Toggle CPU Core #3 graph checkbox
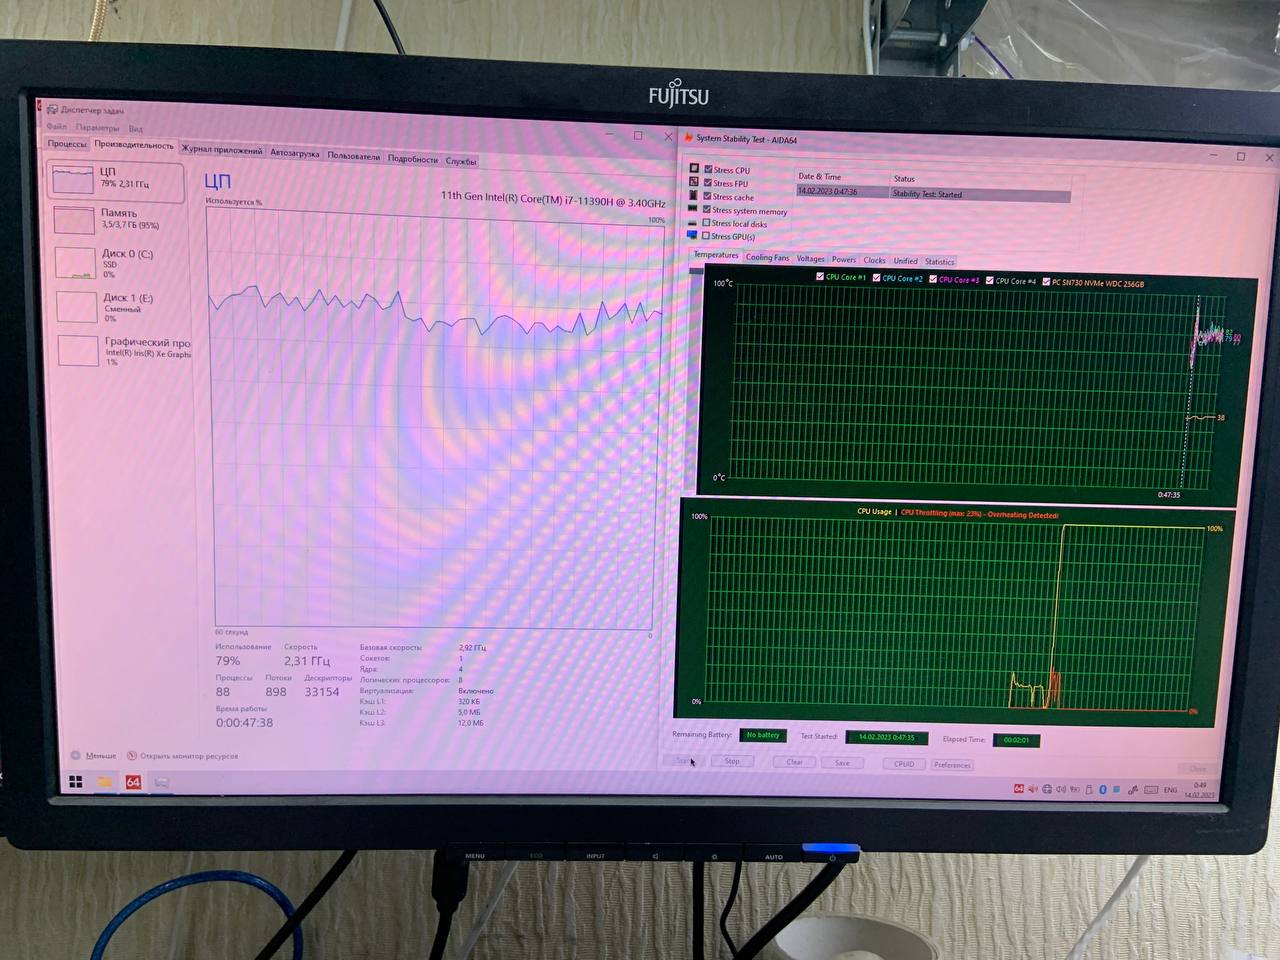Screen dimensions: 1280x960 (x=933, y=280)
